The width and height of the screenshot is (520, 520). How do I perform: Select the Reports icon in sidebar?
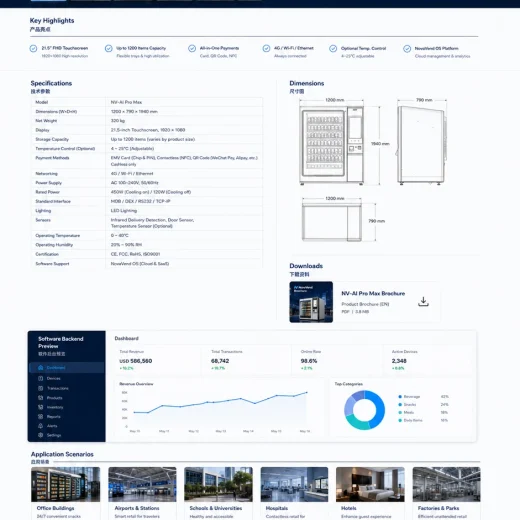(41, 416)
